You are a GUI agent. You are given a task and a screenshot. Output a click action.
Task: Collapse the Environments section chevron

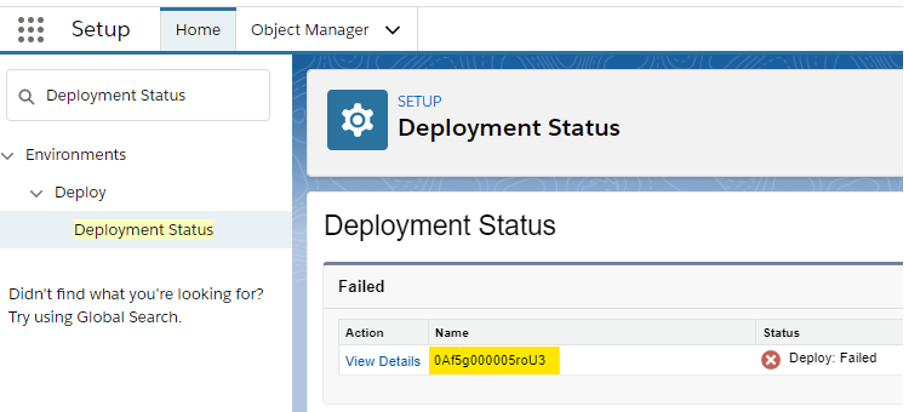coord(9,155)
